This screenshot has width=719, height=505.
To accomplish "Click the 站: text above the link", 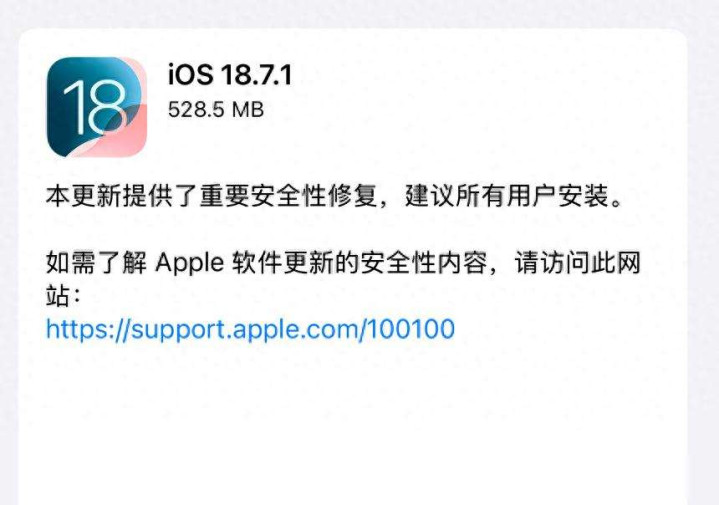I will 64,295.
